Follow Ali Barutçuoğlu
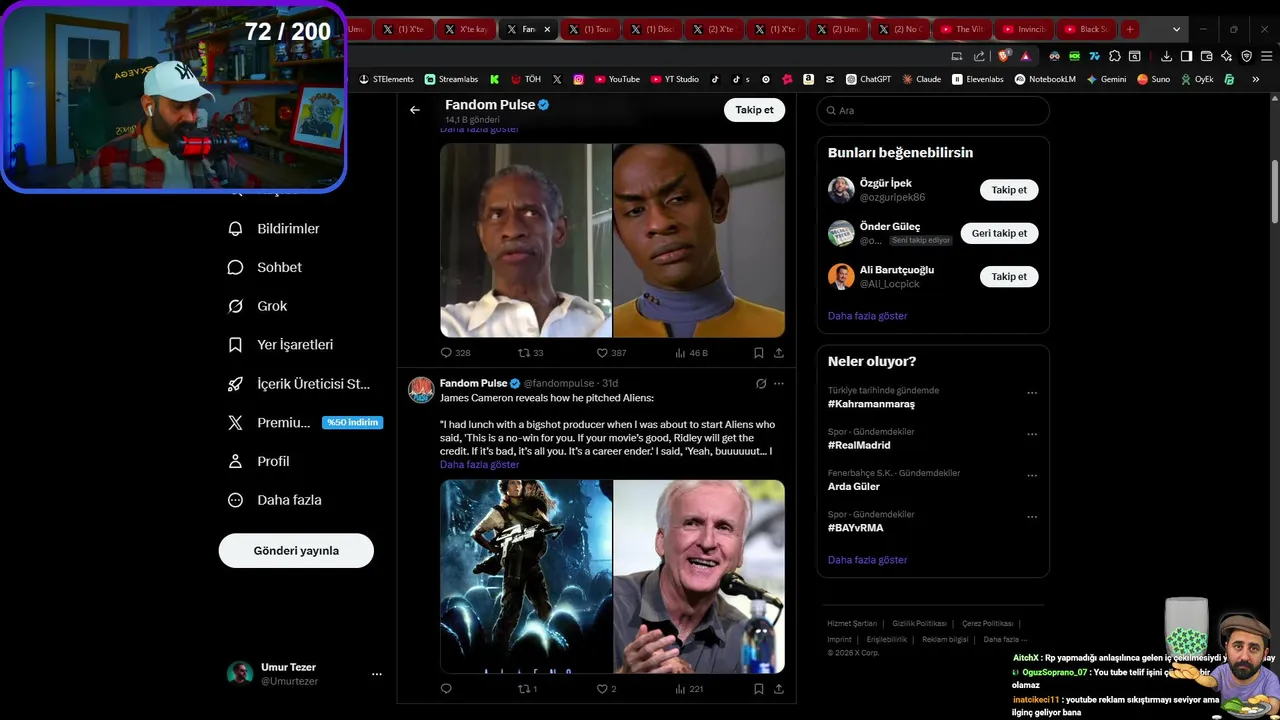Image resolution: width=1280 pixels, height=720 pixels. tap(1009, 276)
